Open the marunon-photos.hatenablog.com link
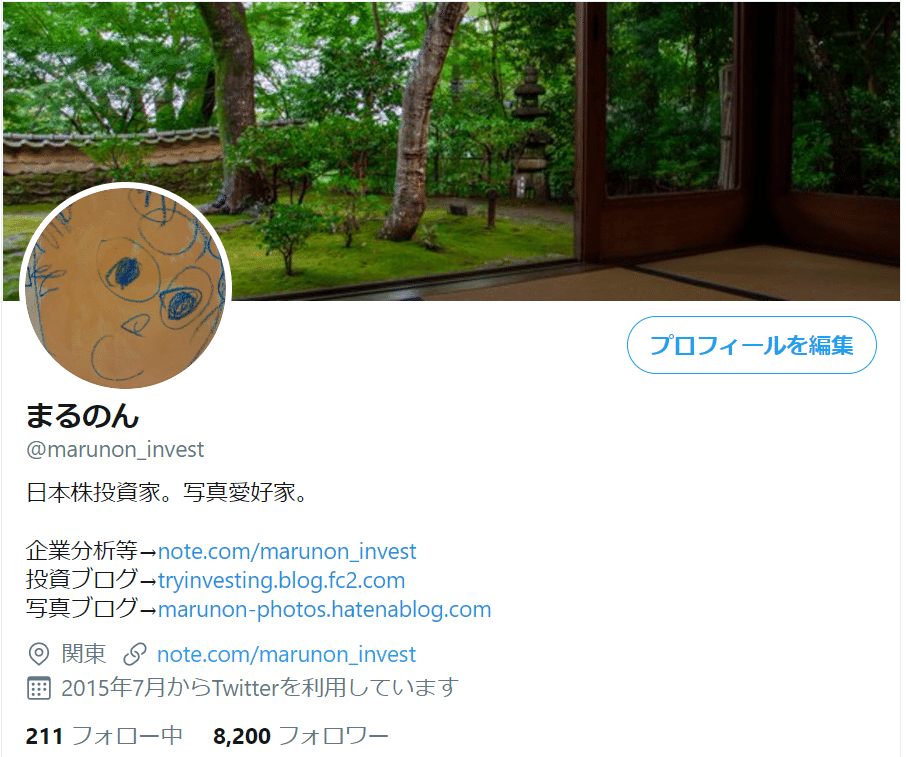 [x=324, y=609]
